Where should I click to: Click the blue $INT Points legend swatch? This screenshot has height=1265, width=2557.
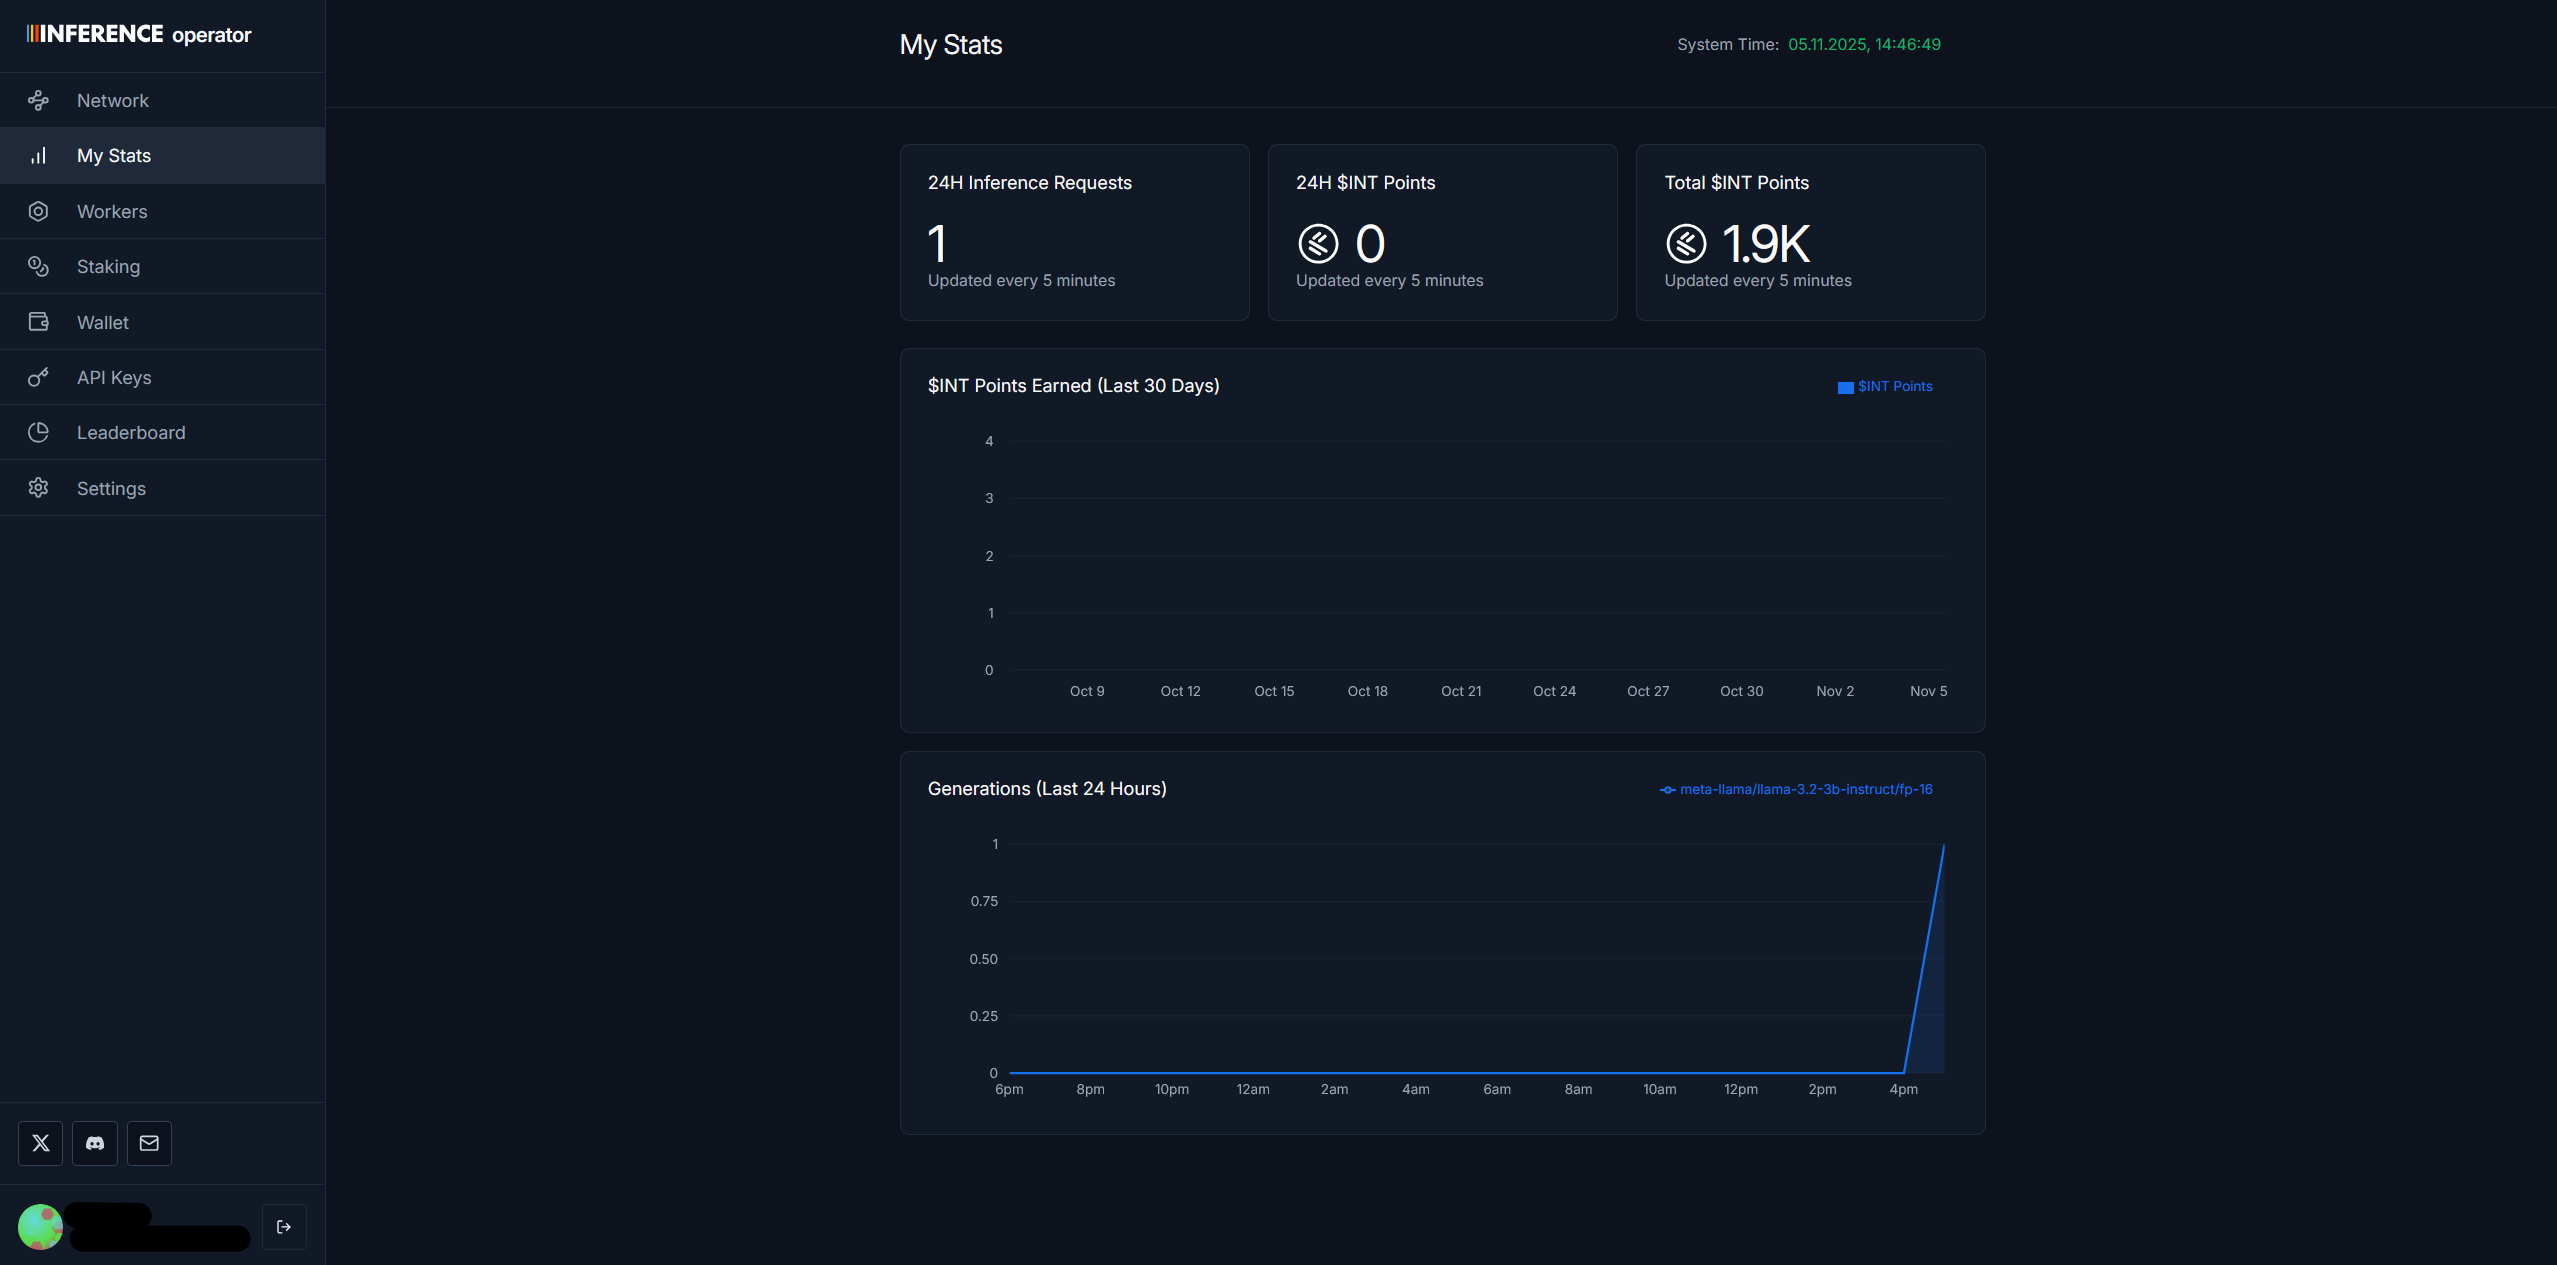point(1845,388)
